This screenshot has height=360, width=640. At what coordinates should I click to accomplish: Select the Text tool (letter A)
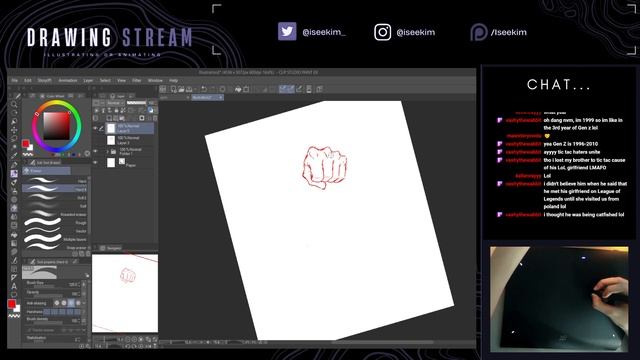click(14, 286)
